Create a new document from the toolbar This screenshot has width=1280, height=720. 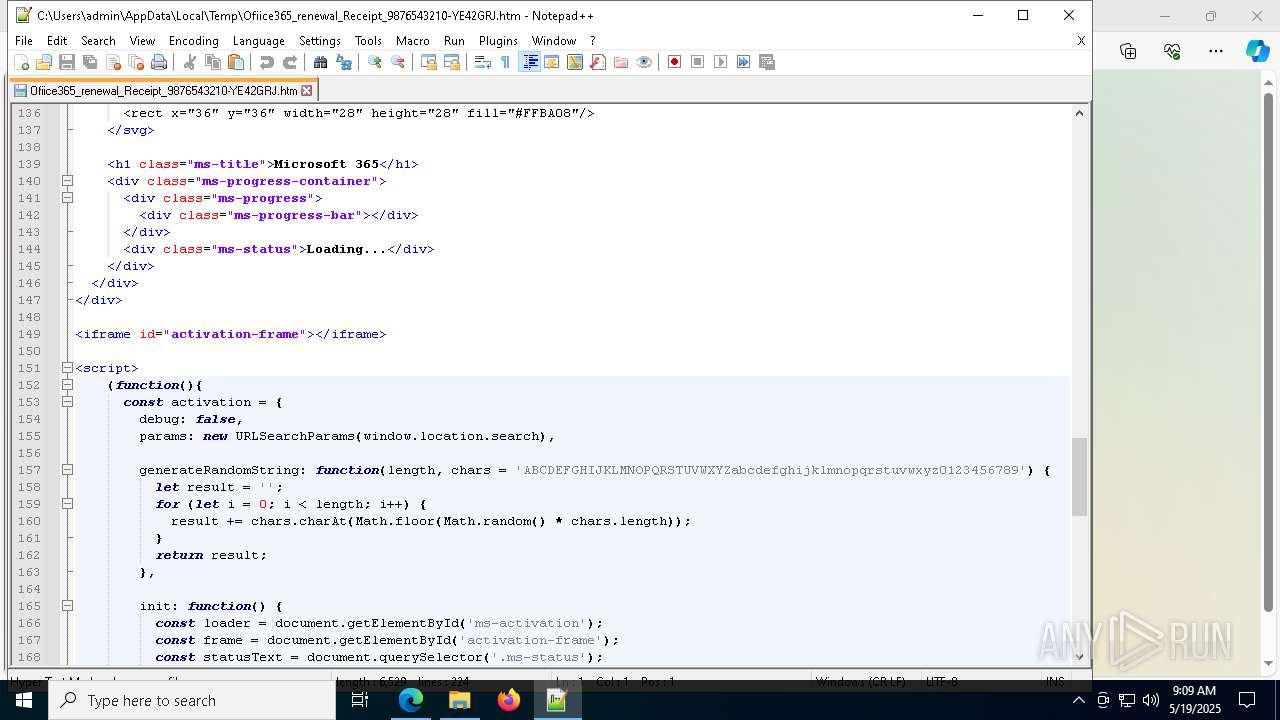pyautogui.click(x=21, y=62)
